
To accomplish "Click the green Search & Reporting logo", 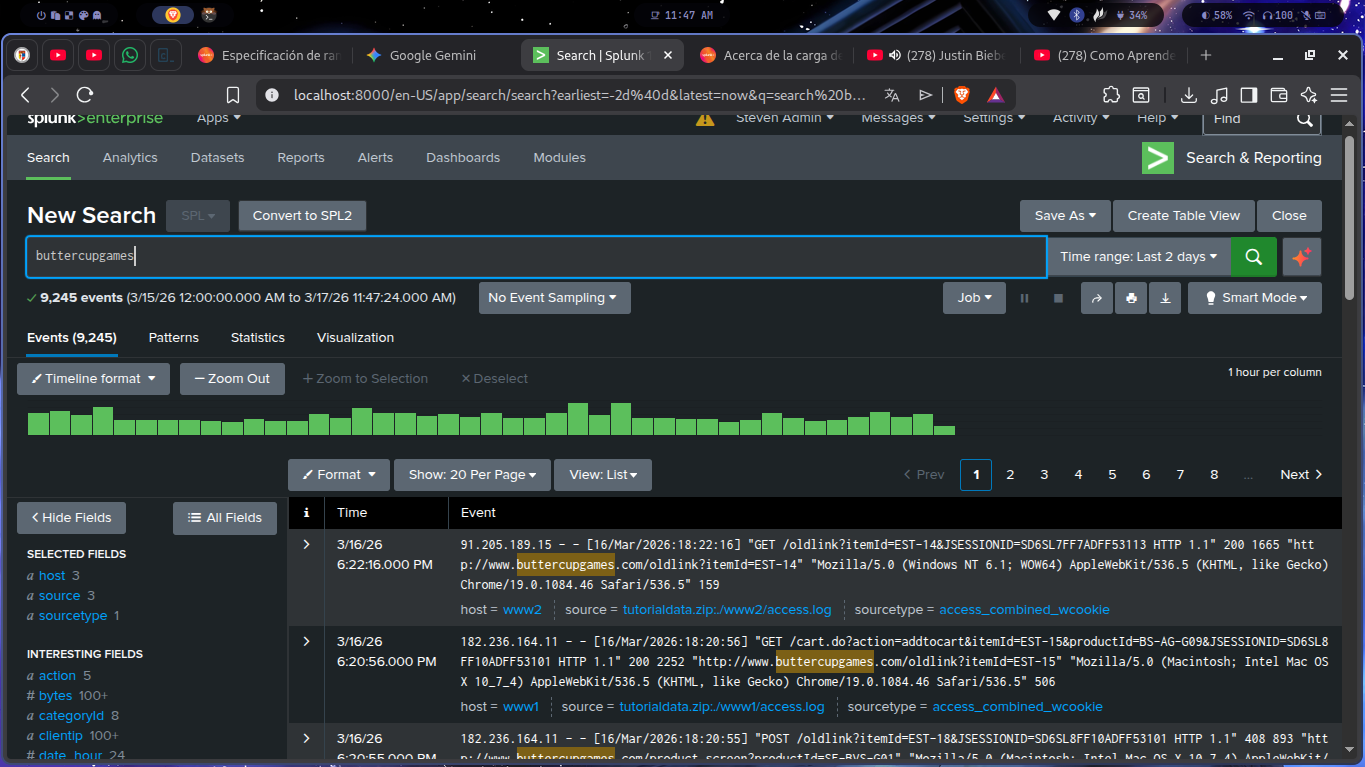I will click(1157, 158).
